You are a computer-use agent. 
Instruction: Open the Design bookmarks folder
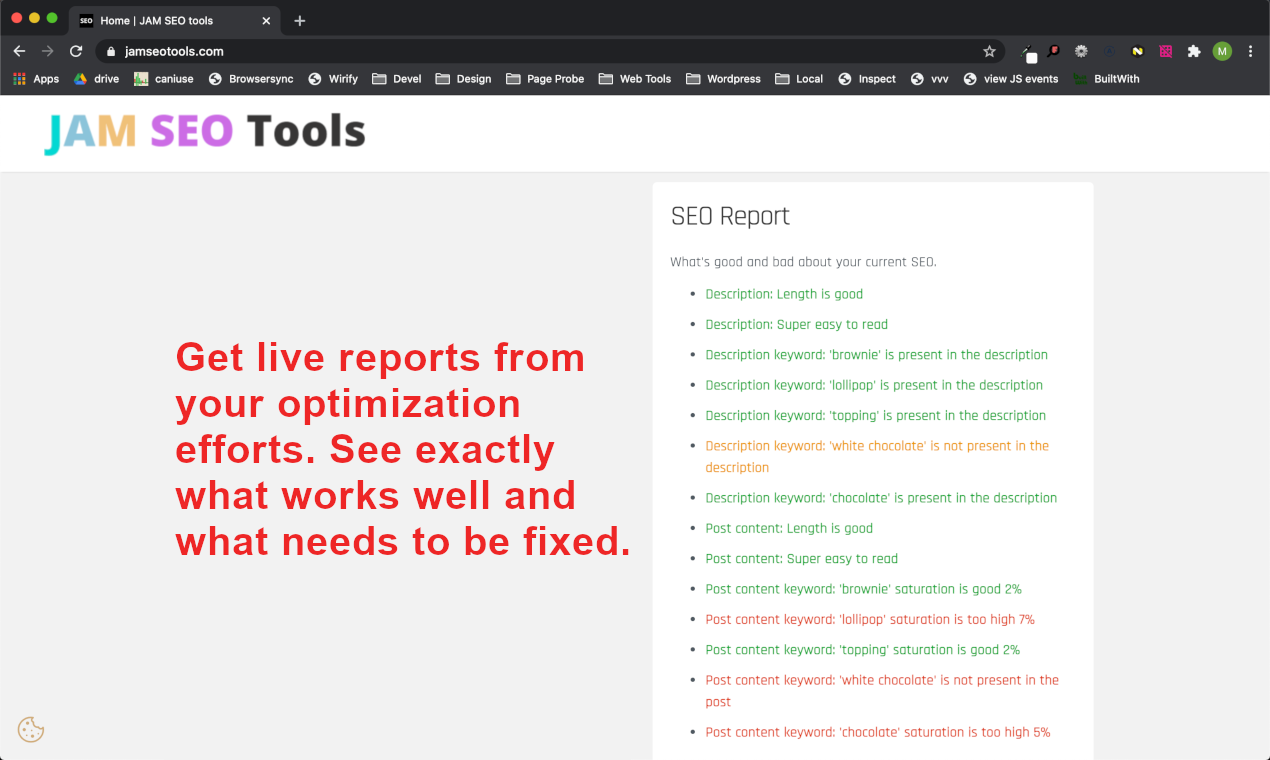click(x=463, y=78)
